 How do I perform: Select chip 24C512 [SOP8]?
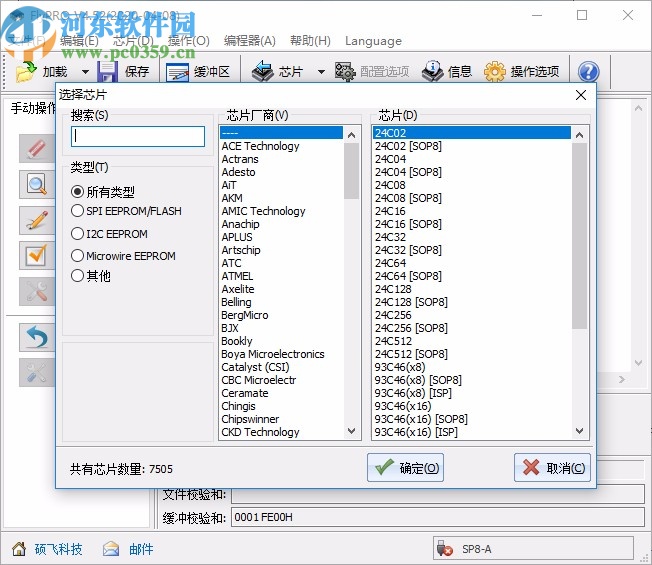coord(472,354)
